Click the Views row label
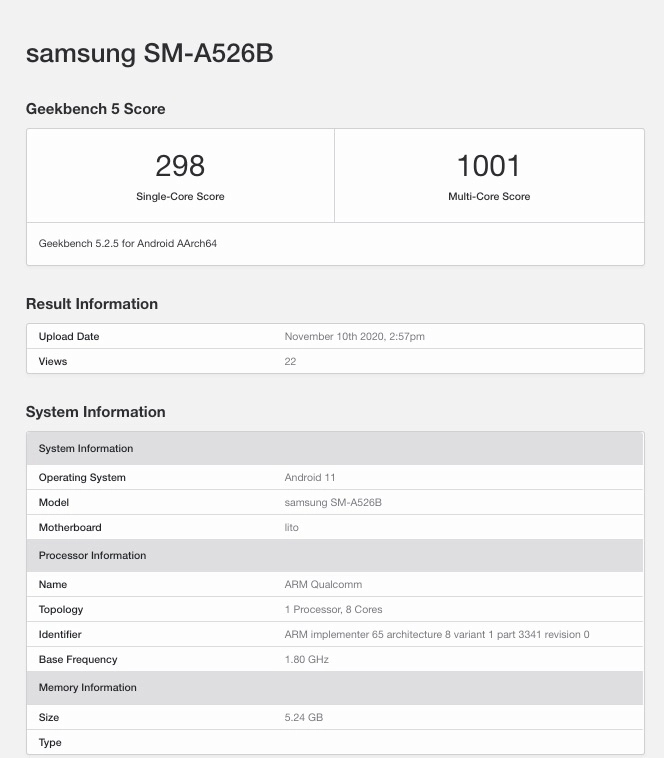 [x=53, y=361]
